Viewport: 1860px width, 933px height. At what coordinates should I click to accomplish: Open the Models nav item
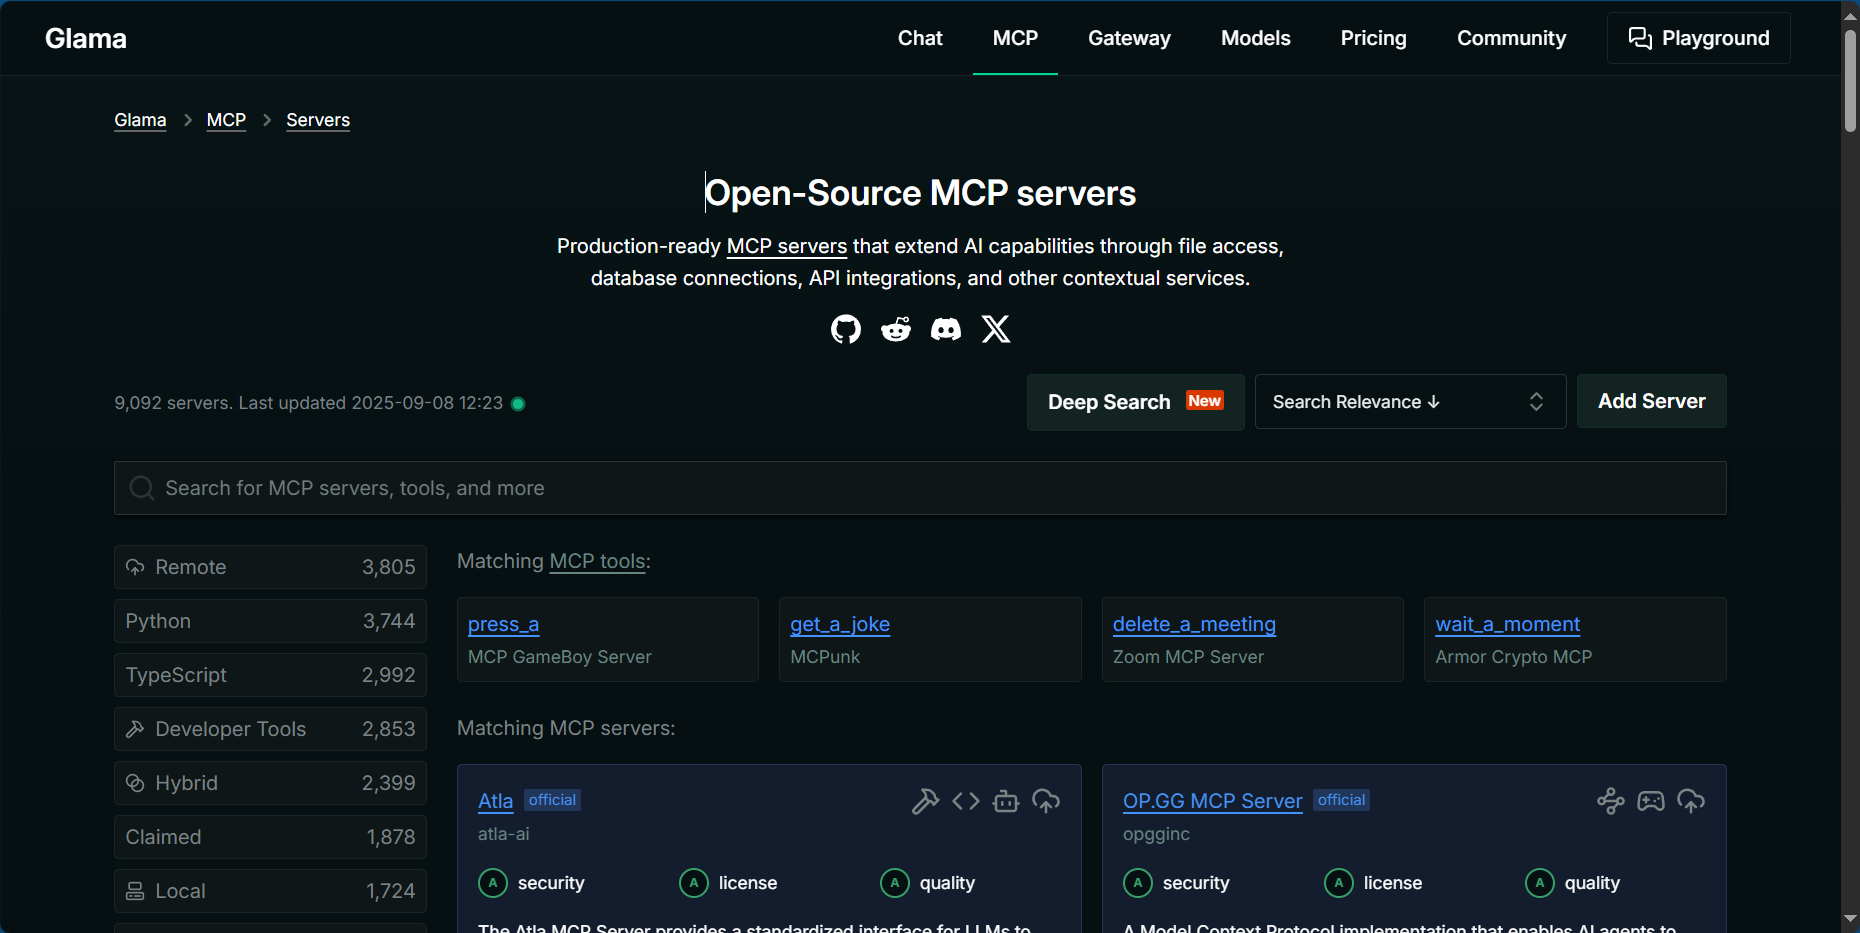coord(1256,38)
